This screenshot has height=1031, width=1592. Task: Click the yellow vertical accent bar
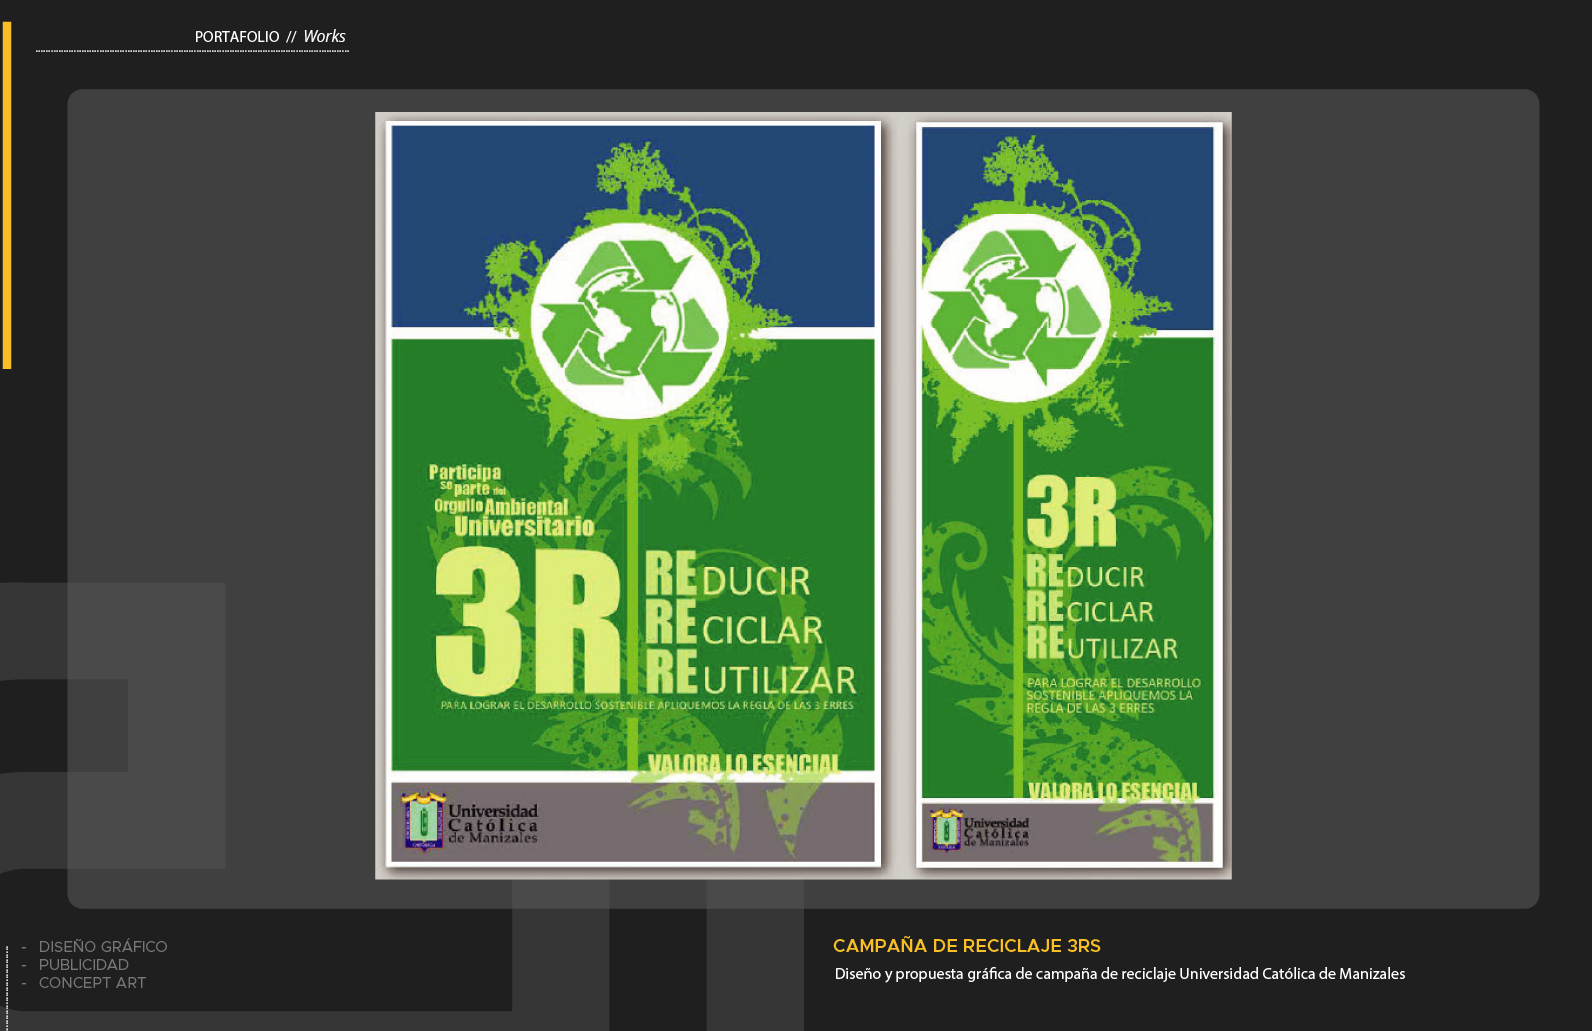pyautogui.click(x=7, y=195)
